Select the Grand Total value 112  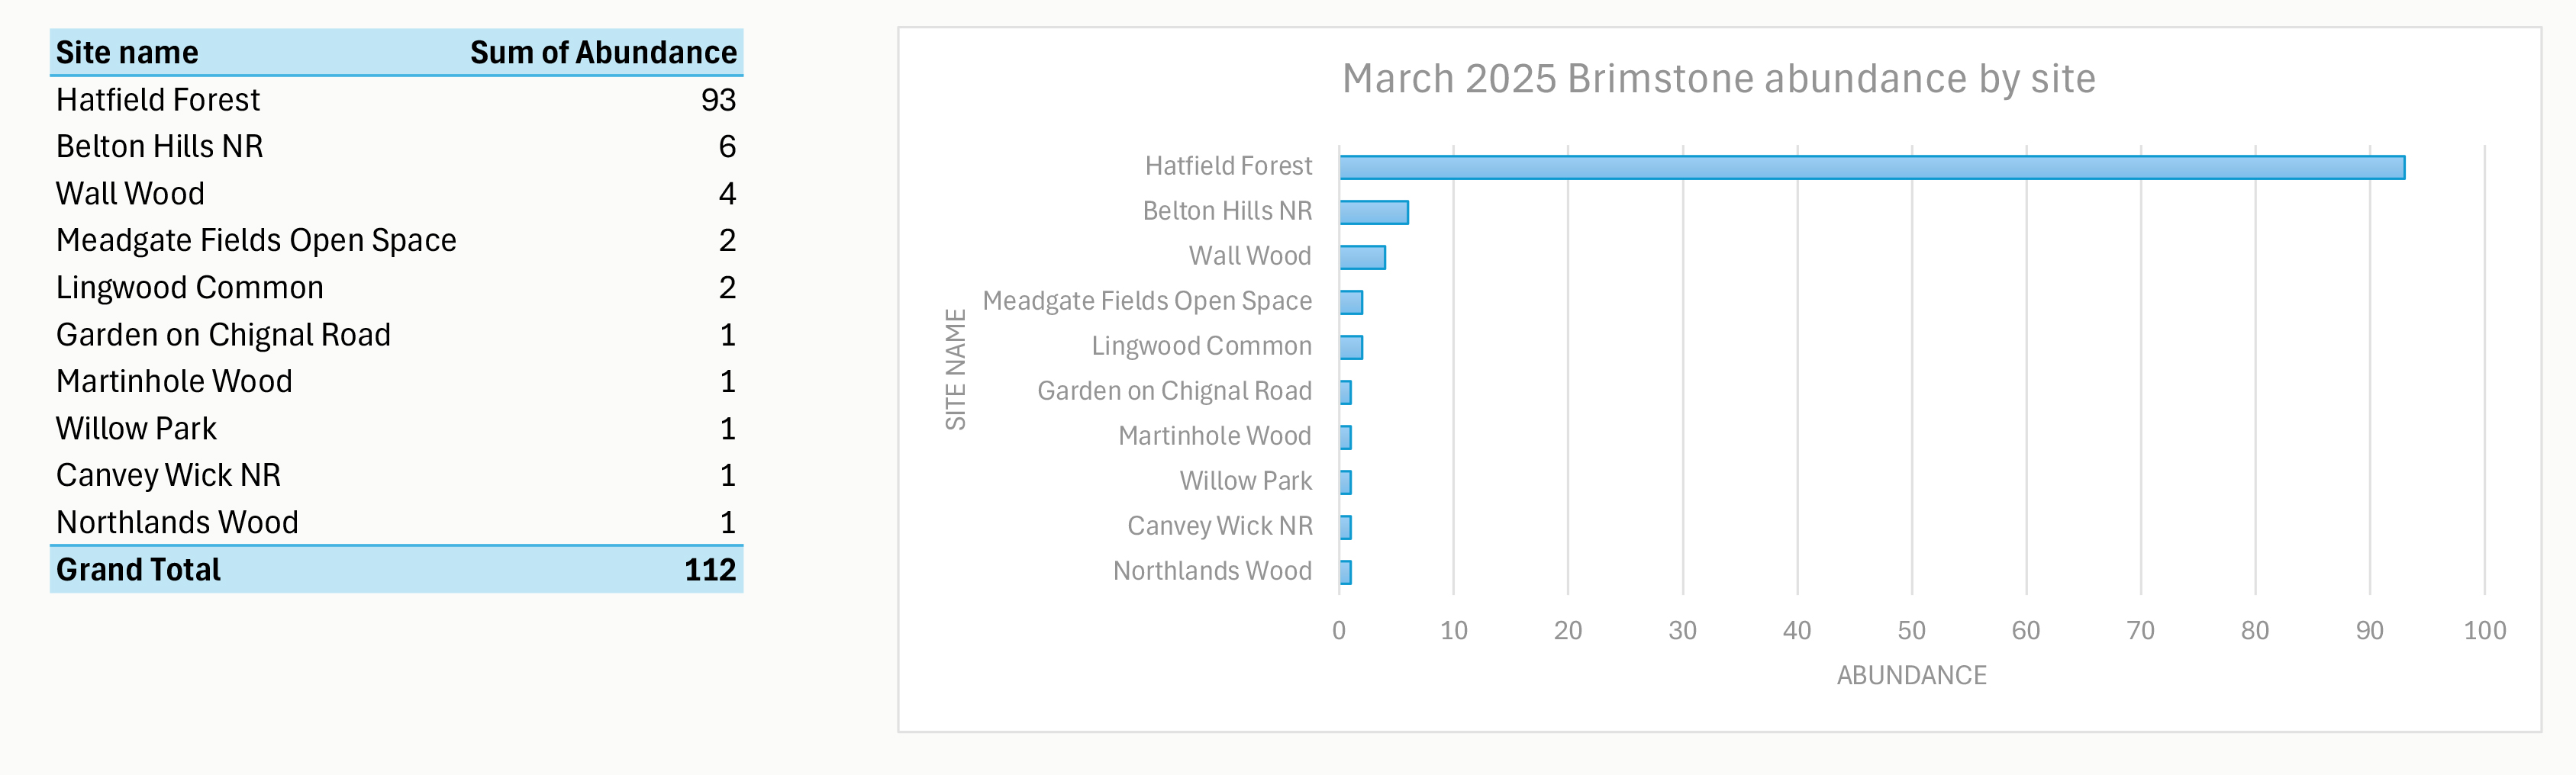[710, 569]
